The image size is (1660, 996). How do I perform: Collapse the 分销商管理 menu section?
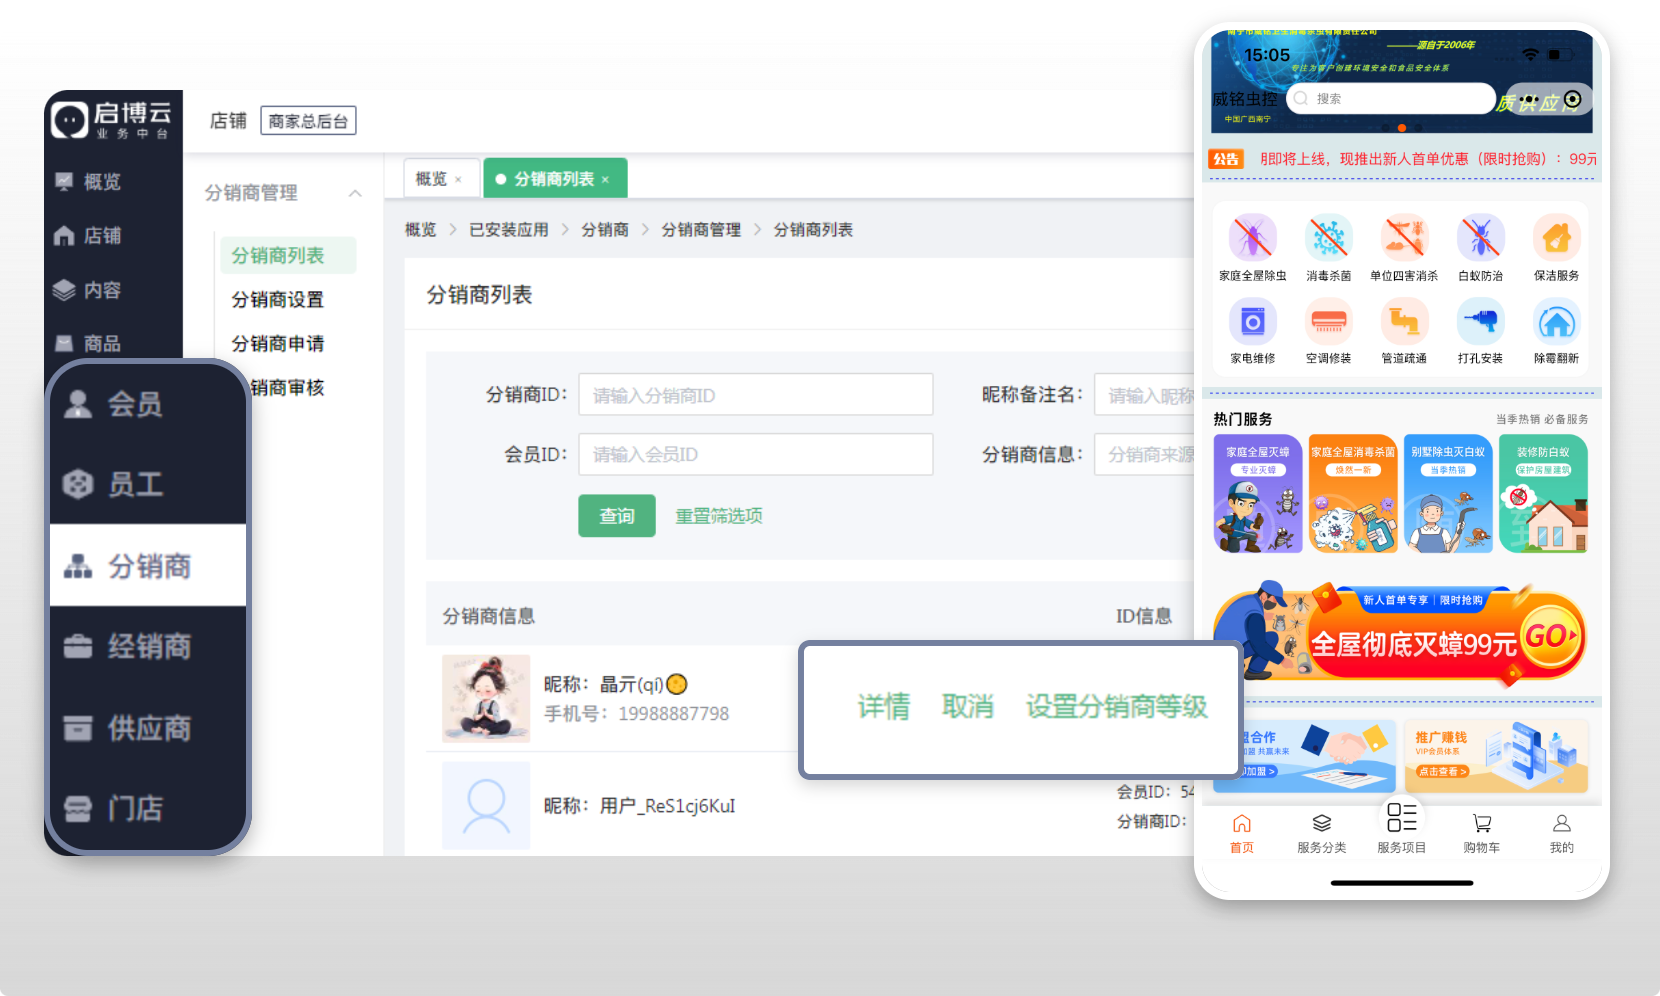coord(355,193)
